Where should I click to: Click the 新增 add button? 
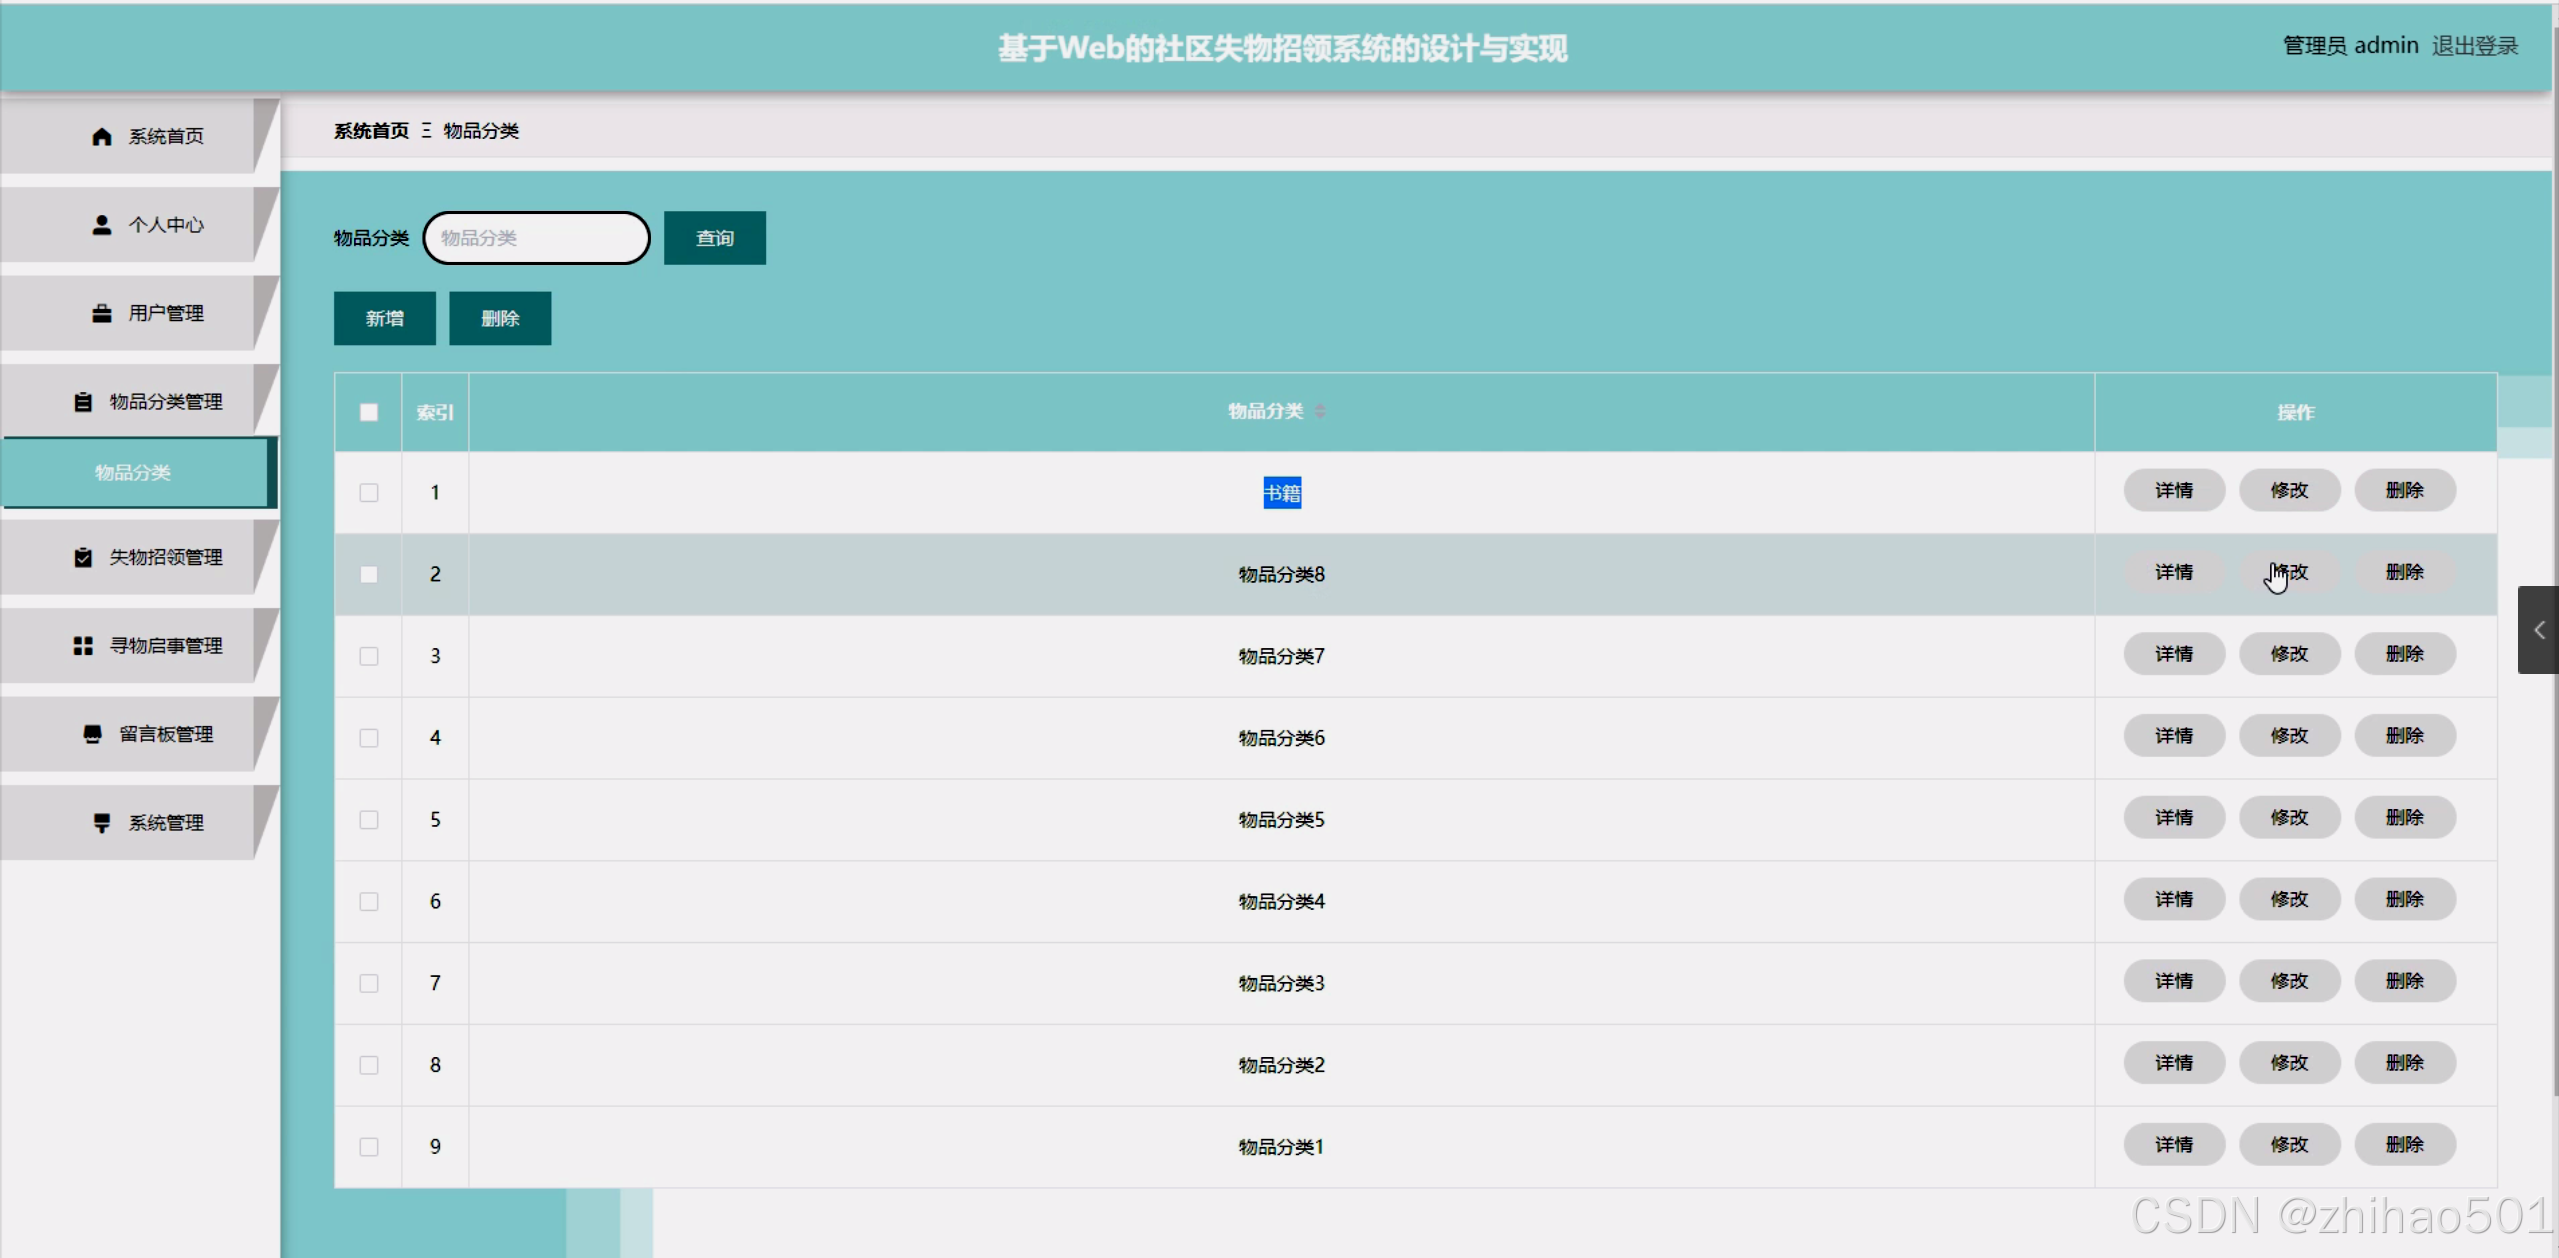click(x=384, y=319)
